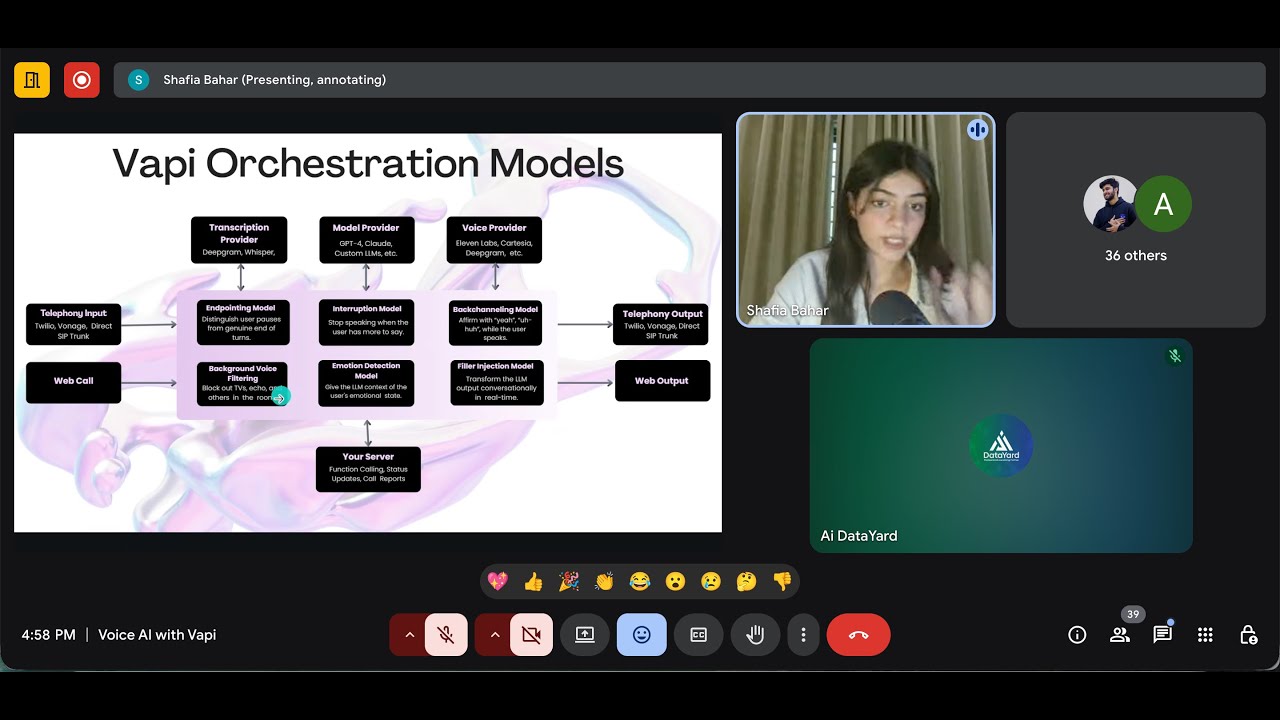Screen dimensions: 1280x720
Task: Open video settings chevron next to camera
Action: tap(494, 635)
